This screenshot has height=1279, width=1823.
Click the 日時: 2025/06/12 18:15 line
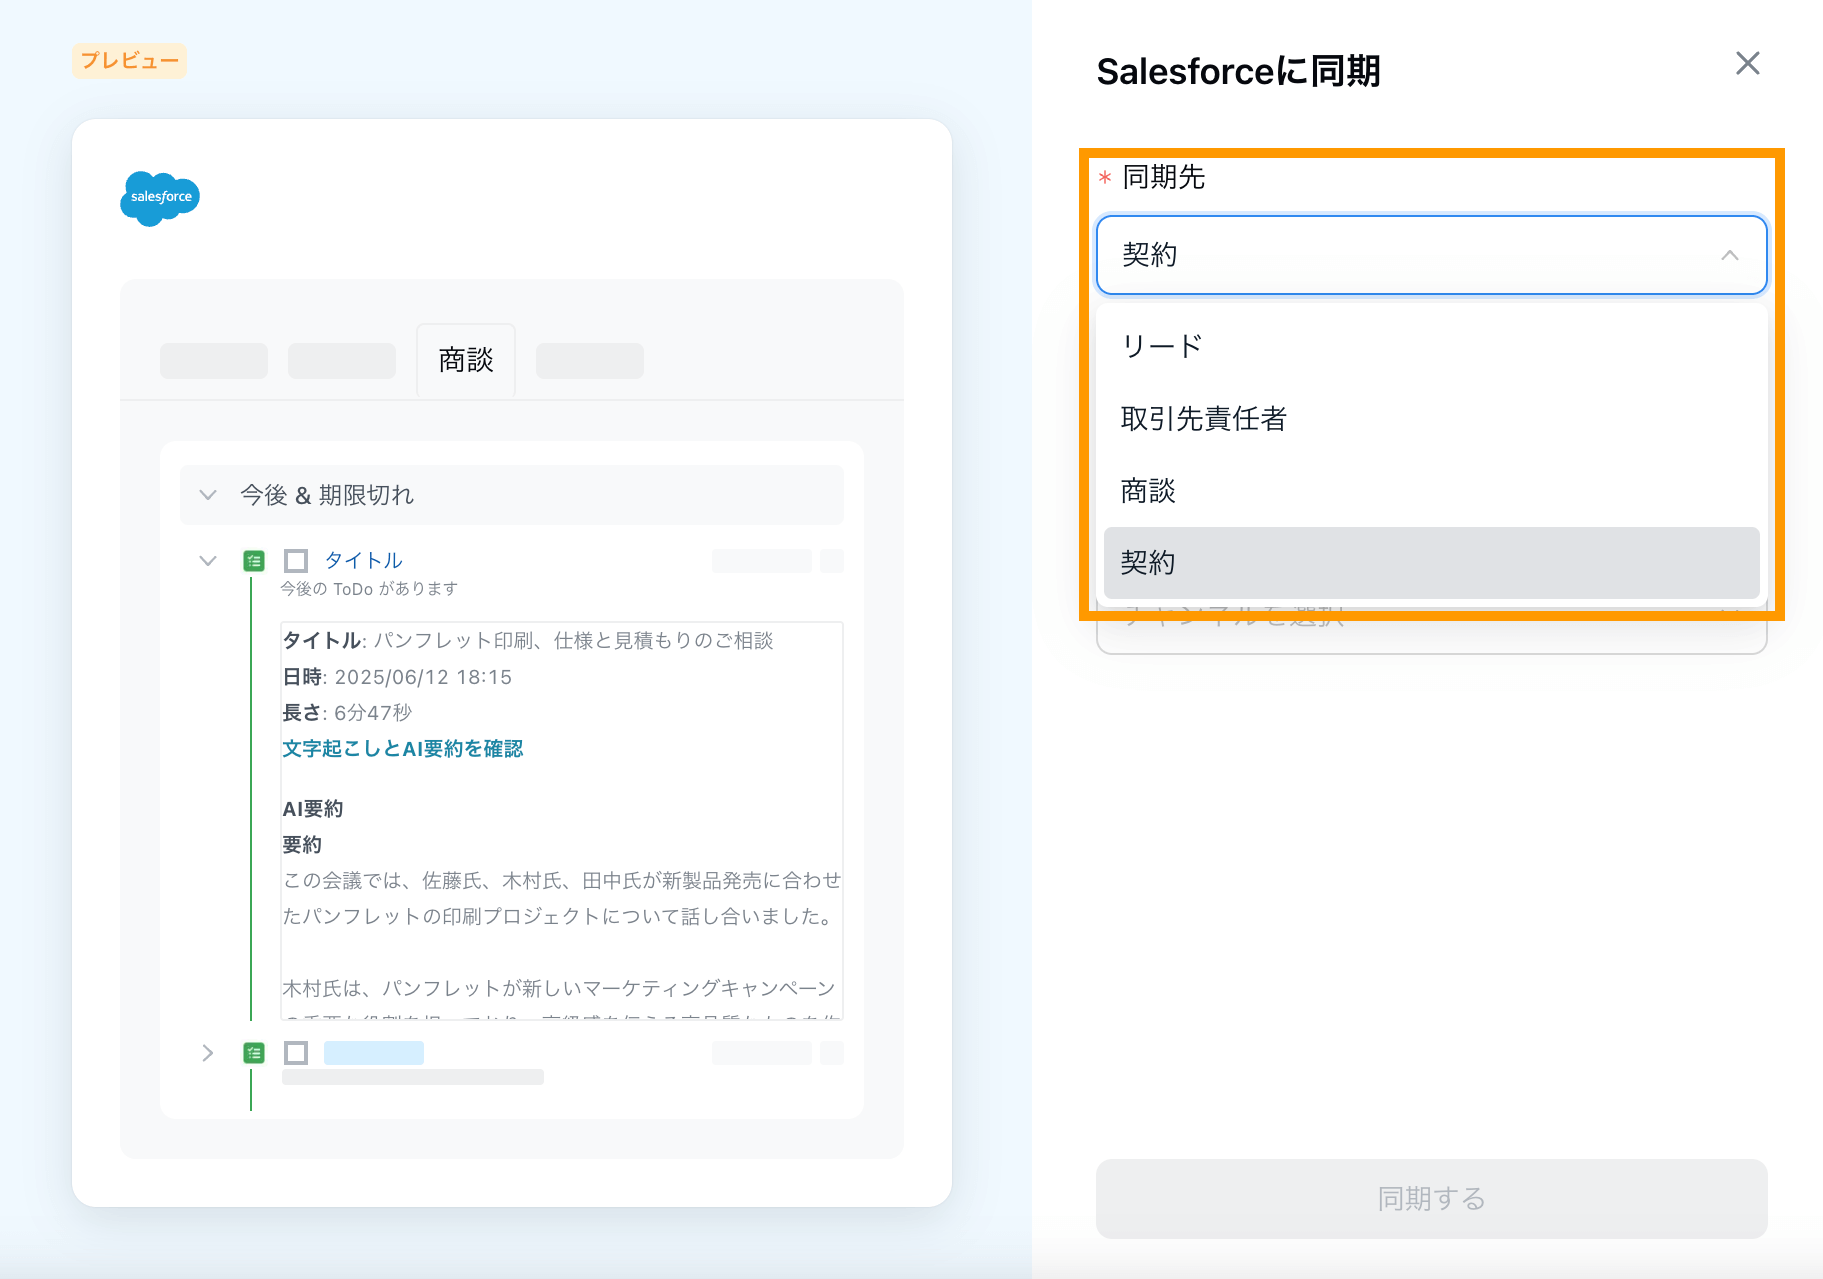tap(397, 677)
